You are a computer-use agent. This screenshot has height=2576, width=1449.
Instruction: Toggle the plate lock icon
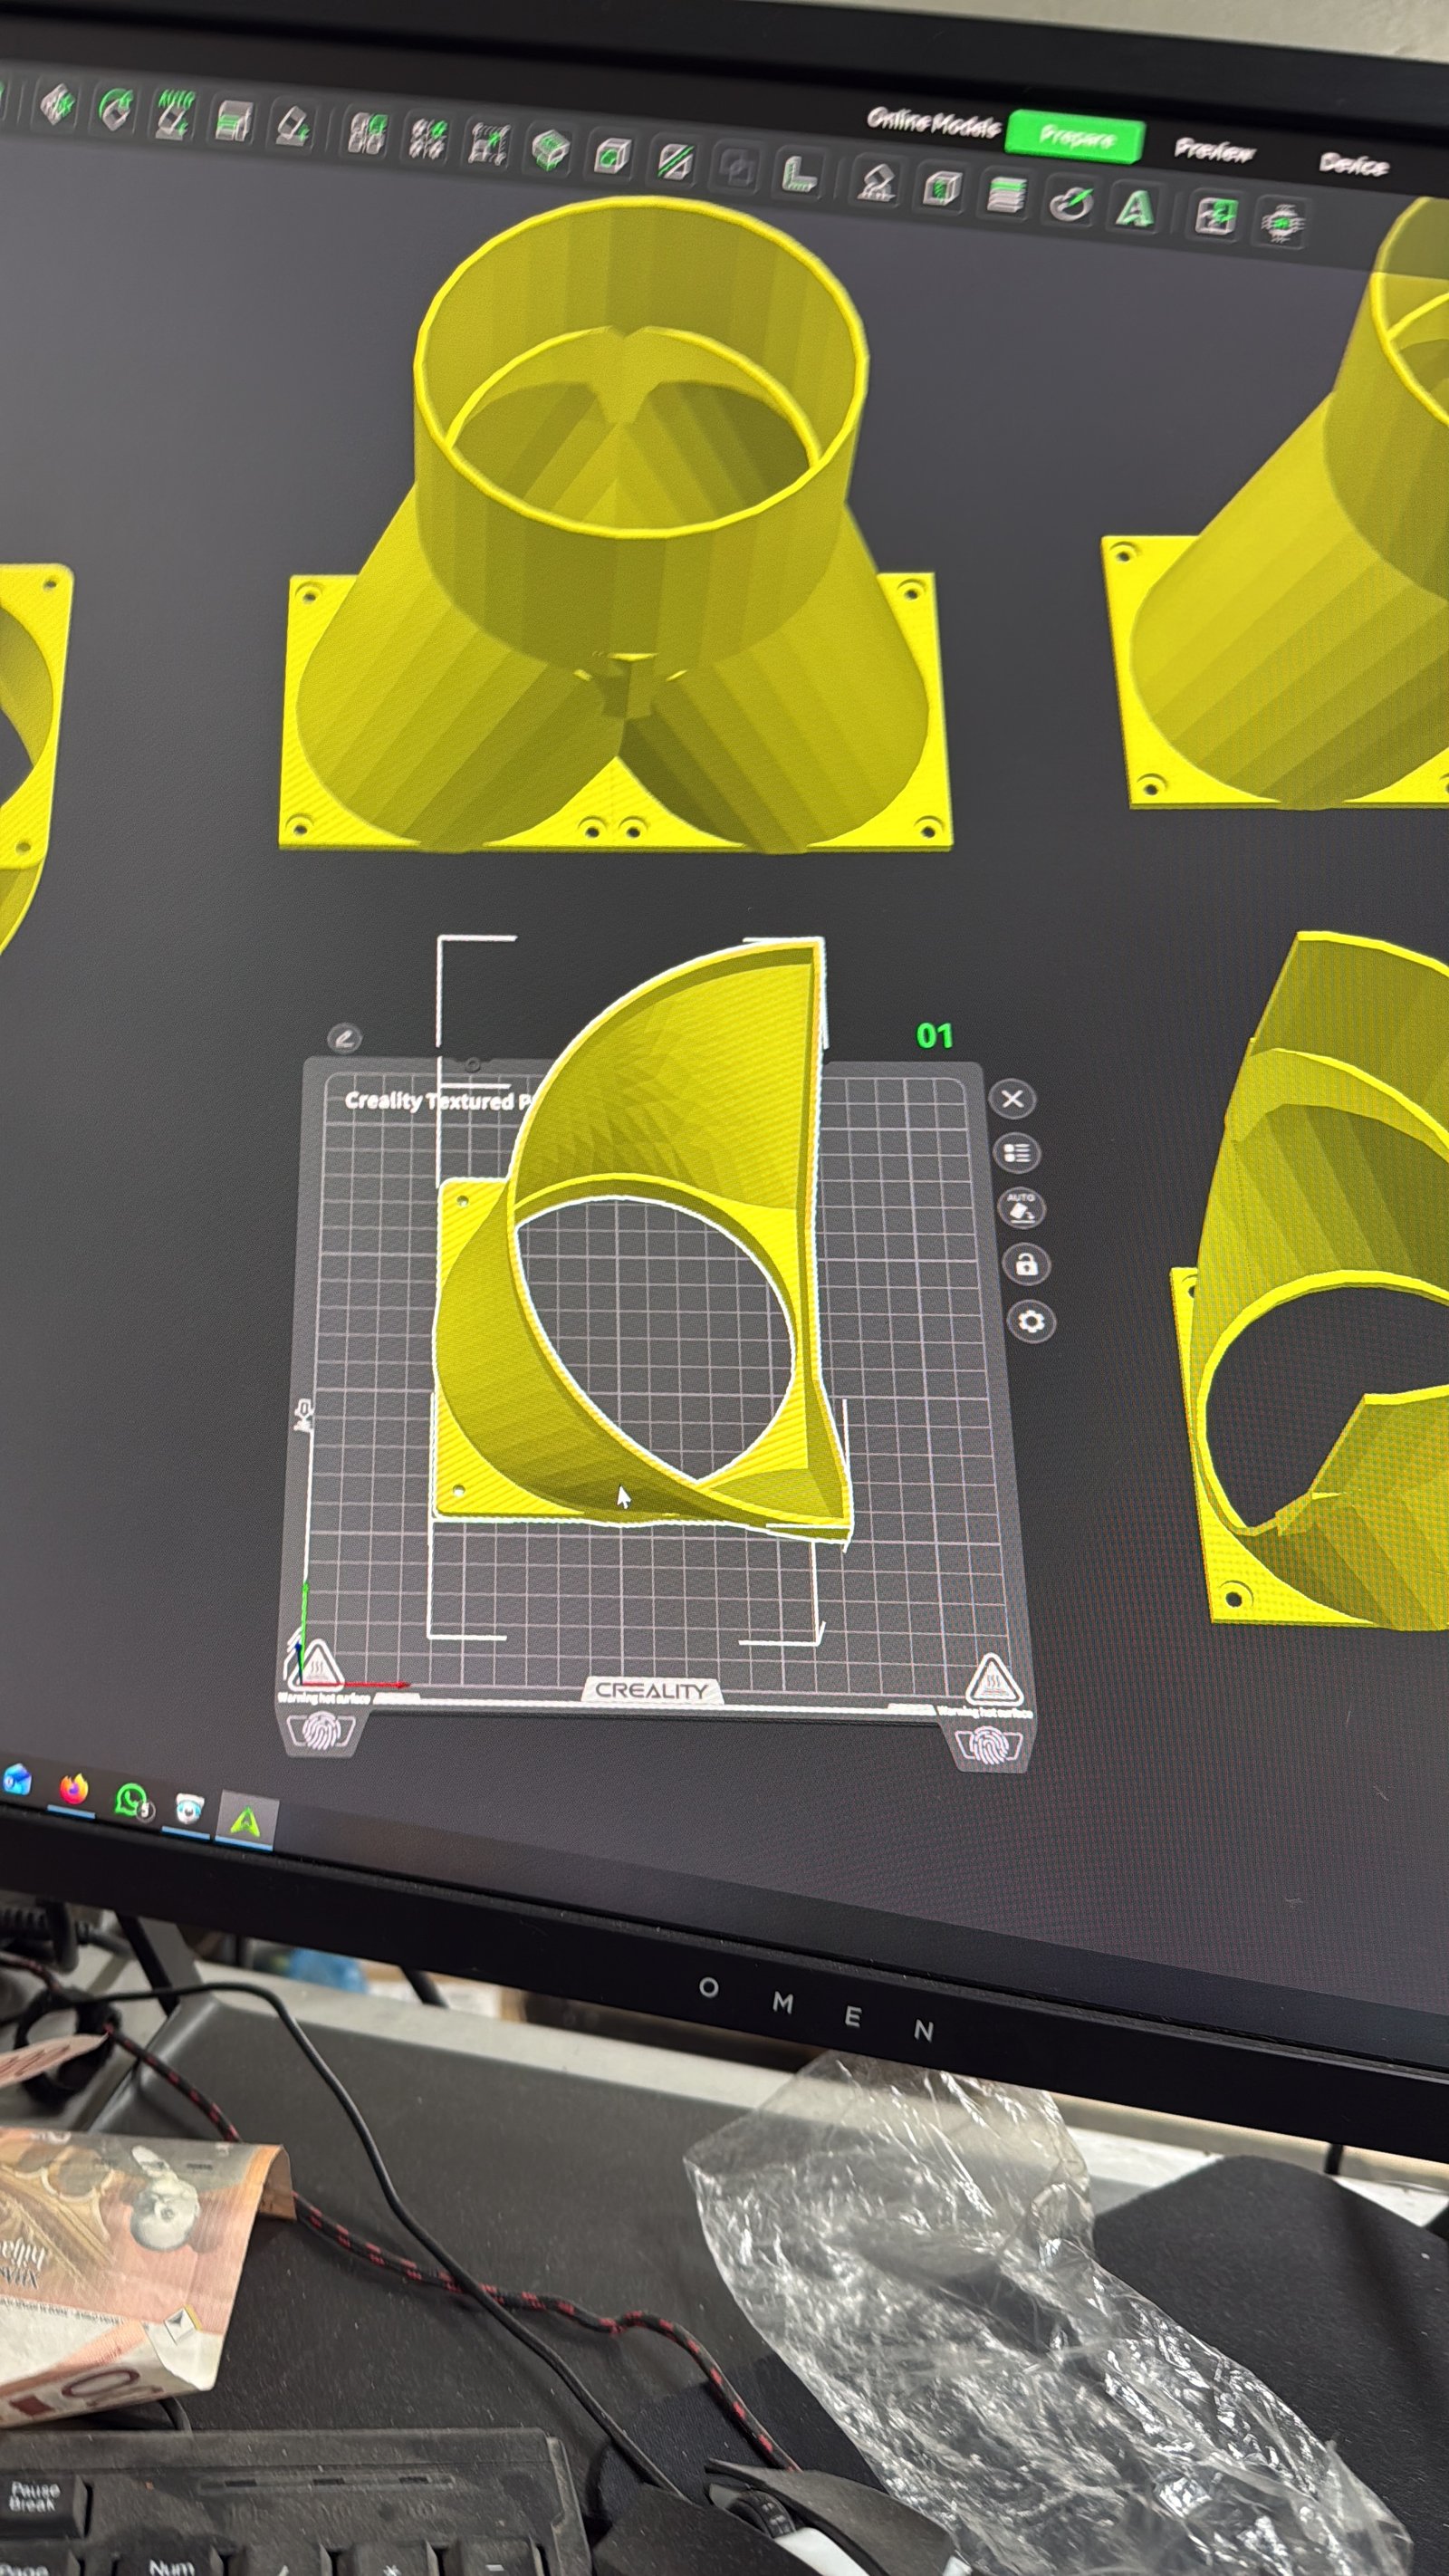1026,1265
